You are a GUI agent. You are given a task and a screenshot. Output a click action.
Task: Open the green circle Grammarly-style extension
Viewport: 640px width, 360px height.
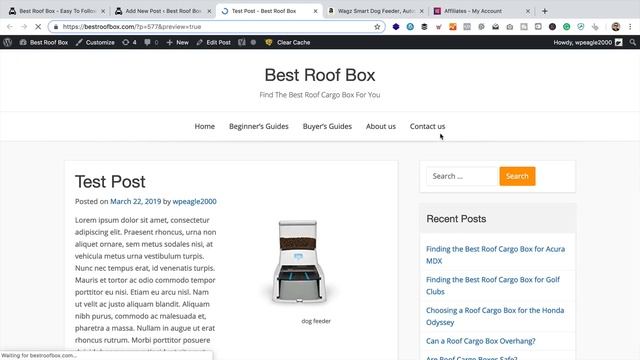coord(567,27)
